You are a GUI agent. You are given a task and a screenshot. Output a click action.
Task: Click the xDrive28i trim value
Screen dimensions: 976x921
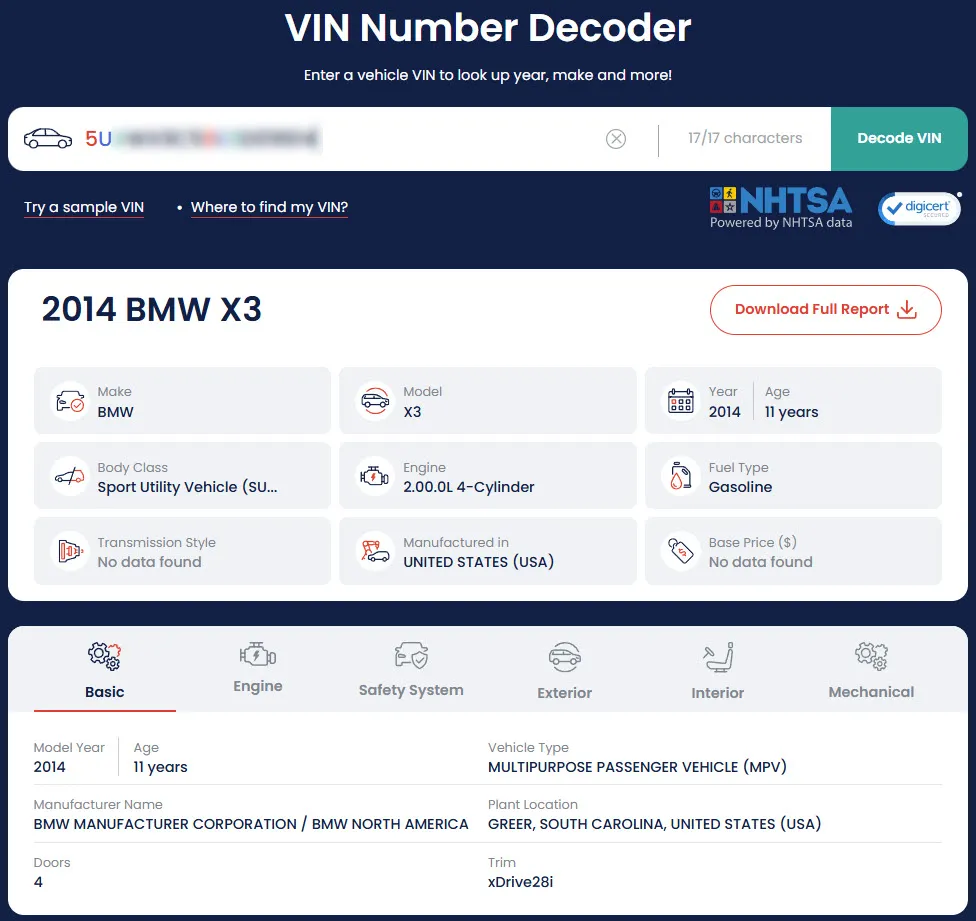click(520, 882)
